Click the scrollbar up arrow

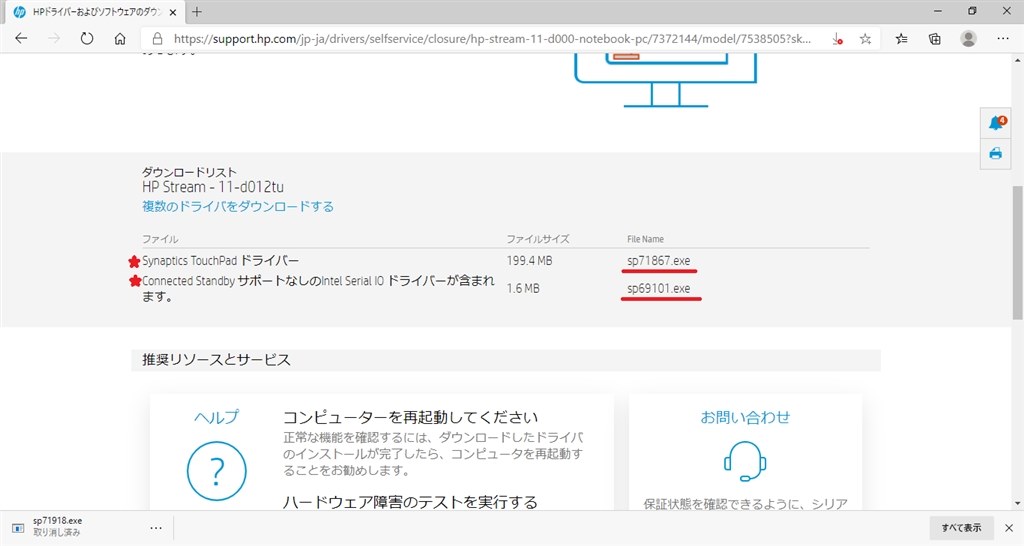pyautogui.click(x=1017, y=60)
